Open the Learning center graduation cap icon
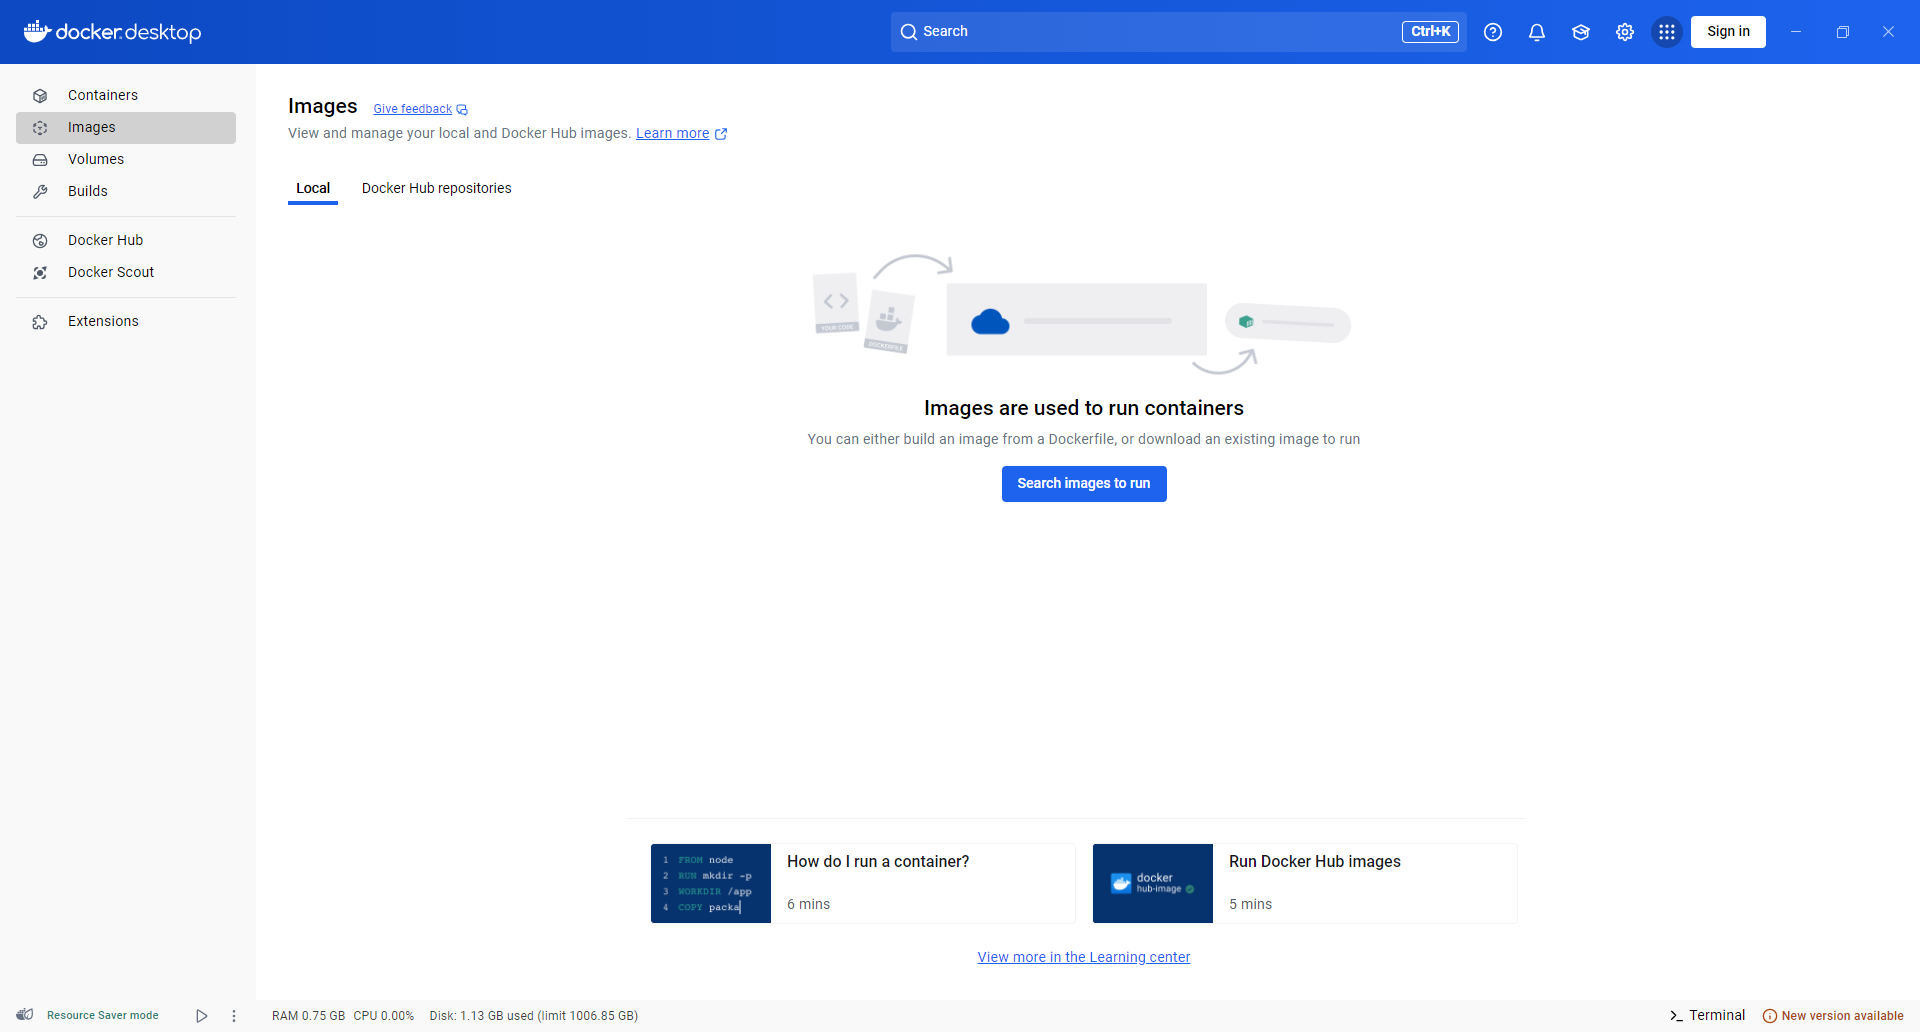 pos(1581,32)
